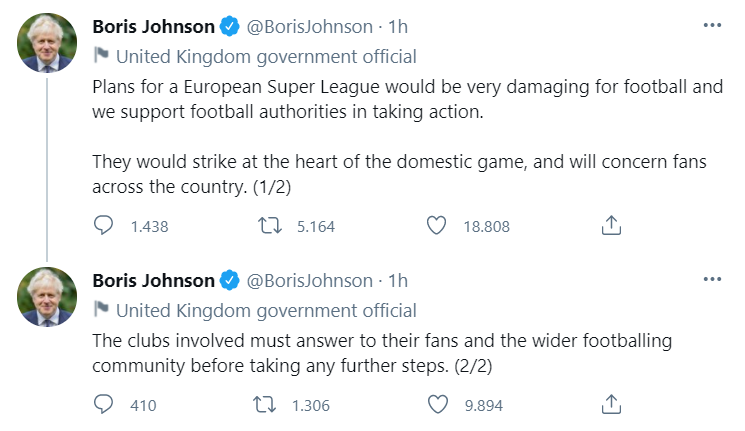Open Boris Johnson name link in first tweet
This screenshot has width=745, height=431.
coord(153,27)
